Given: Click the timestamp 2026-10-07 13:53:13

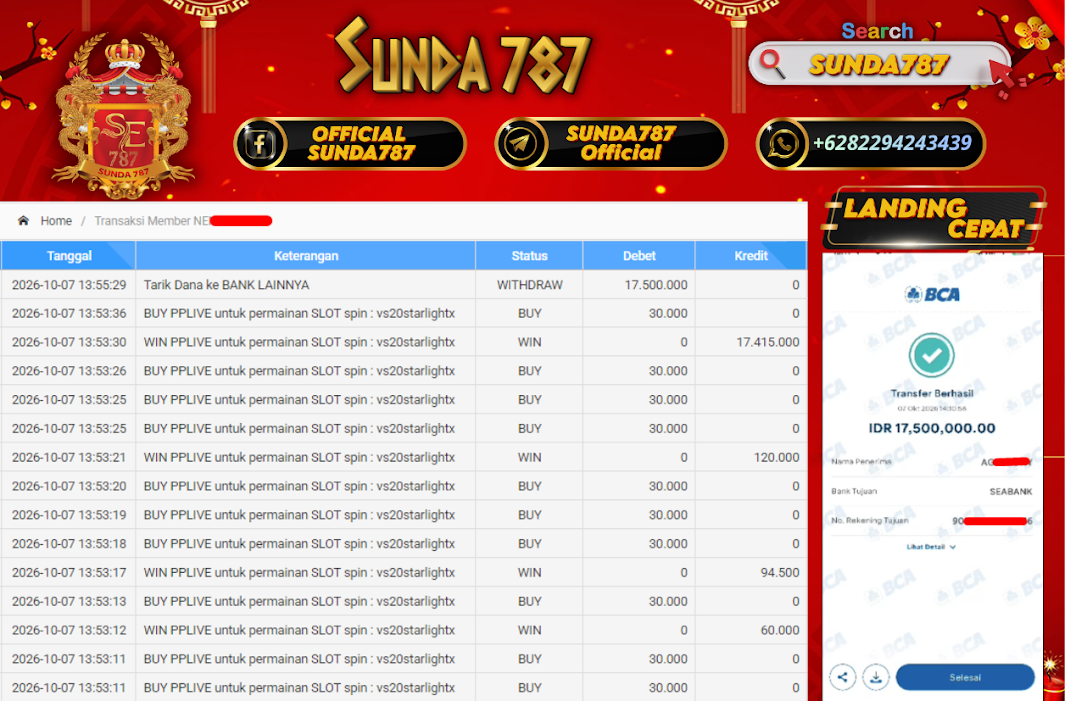Looking at the screenshot, I should click(69, 601).
